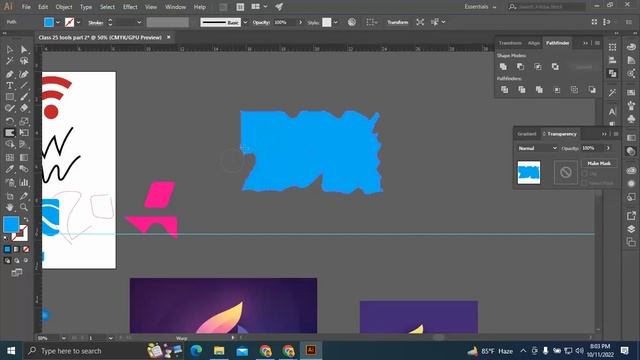
Task: Select the Lasso tool
Action: pos(24,61)
